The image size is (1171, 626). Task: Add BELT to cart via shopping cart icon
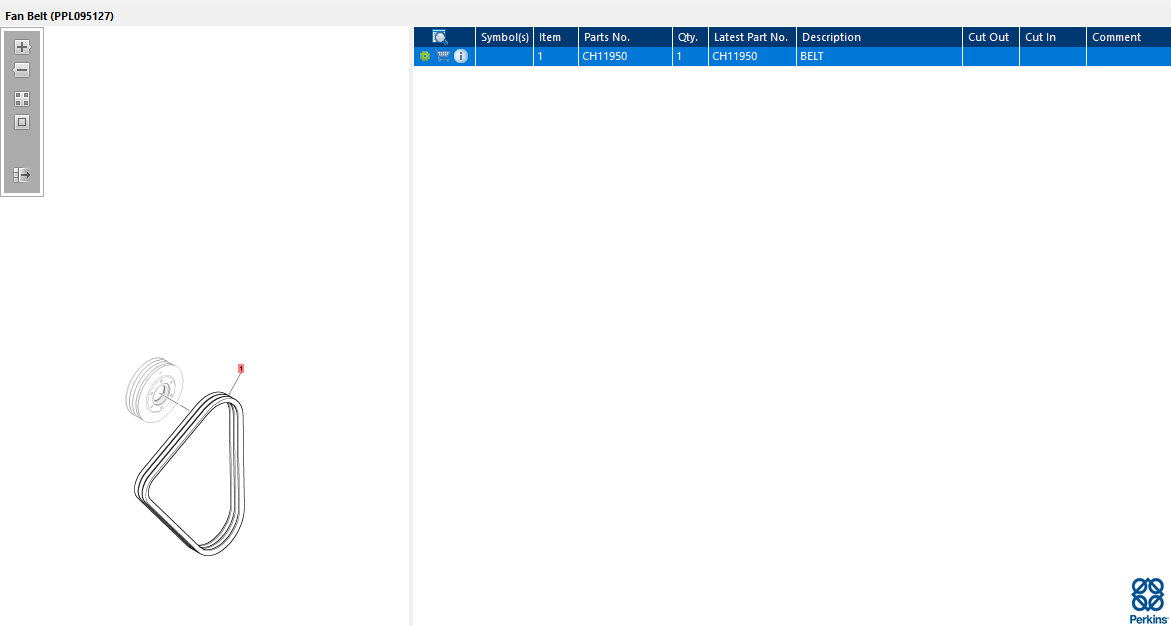pyautogui.click(x=443, y=56)
